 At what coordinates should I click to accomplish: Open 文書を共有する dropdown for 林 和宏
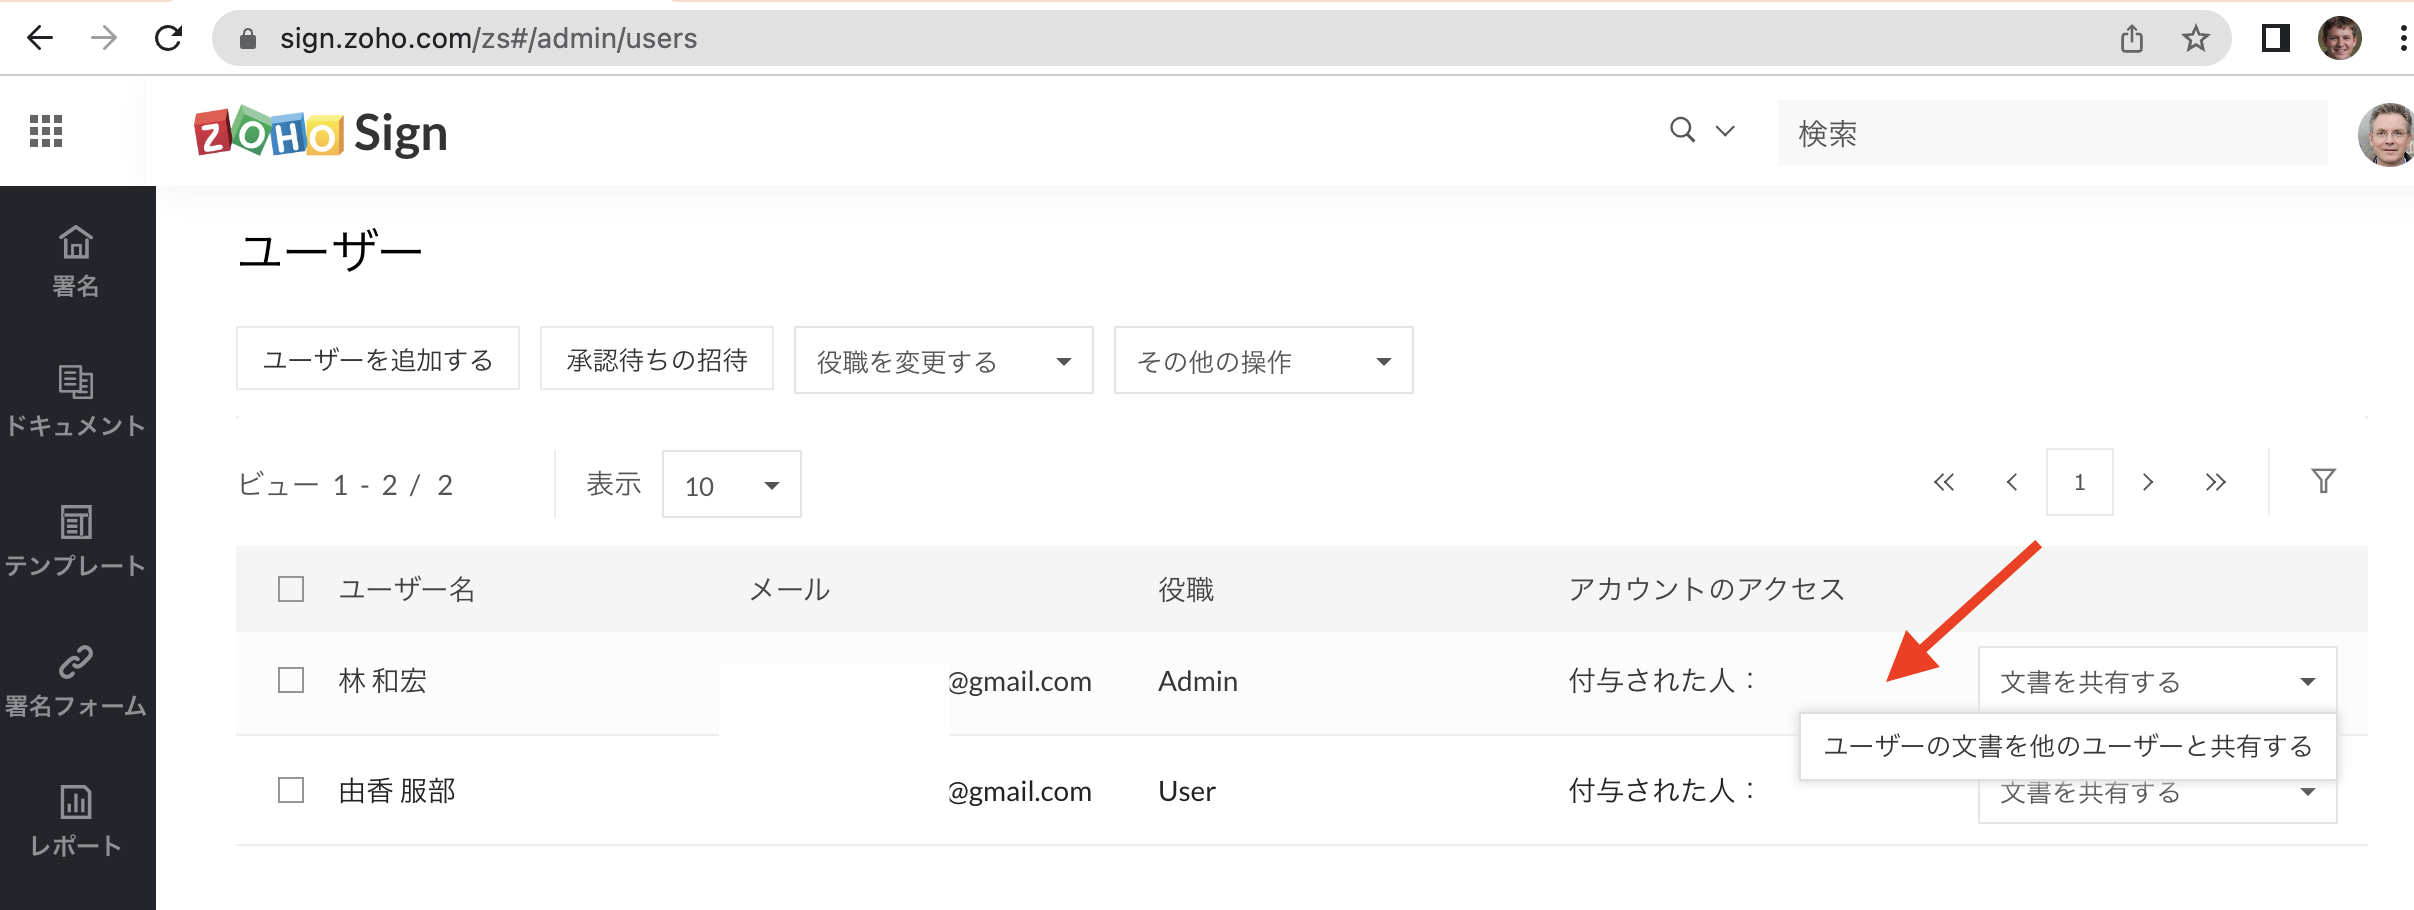click(x=2157, y=682)
